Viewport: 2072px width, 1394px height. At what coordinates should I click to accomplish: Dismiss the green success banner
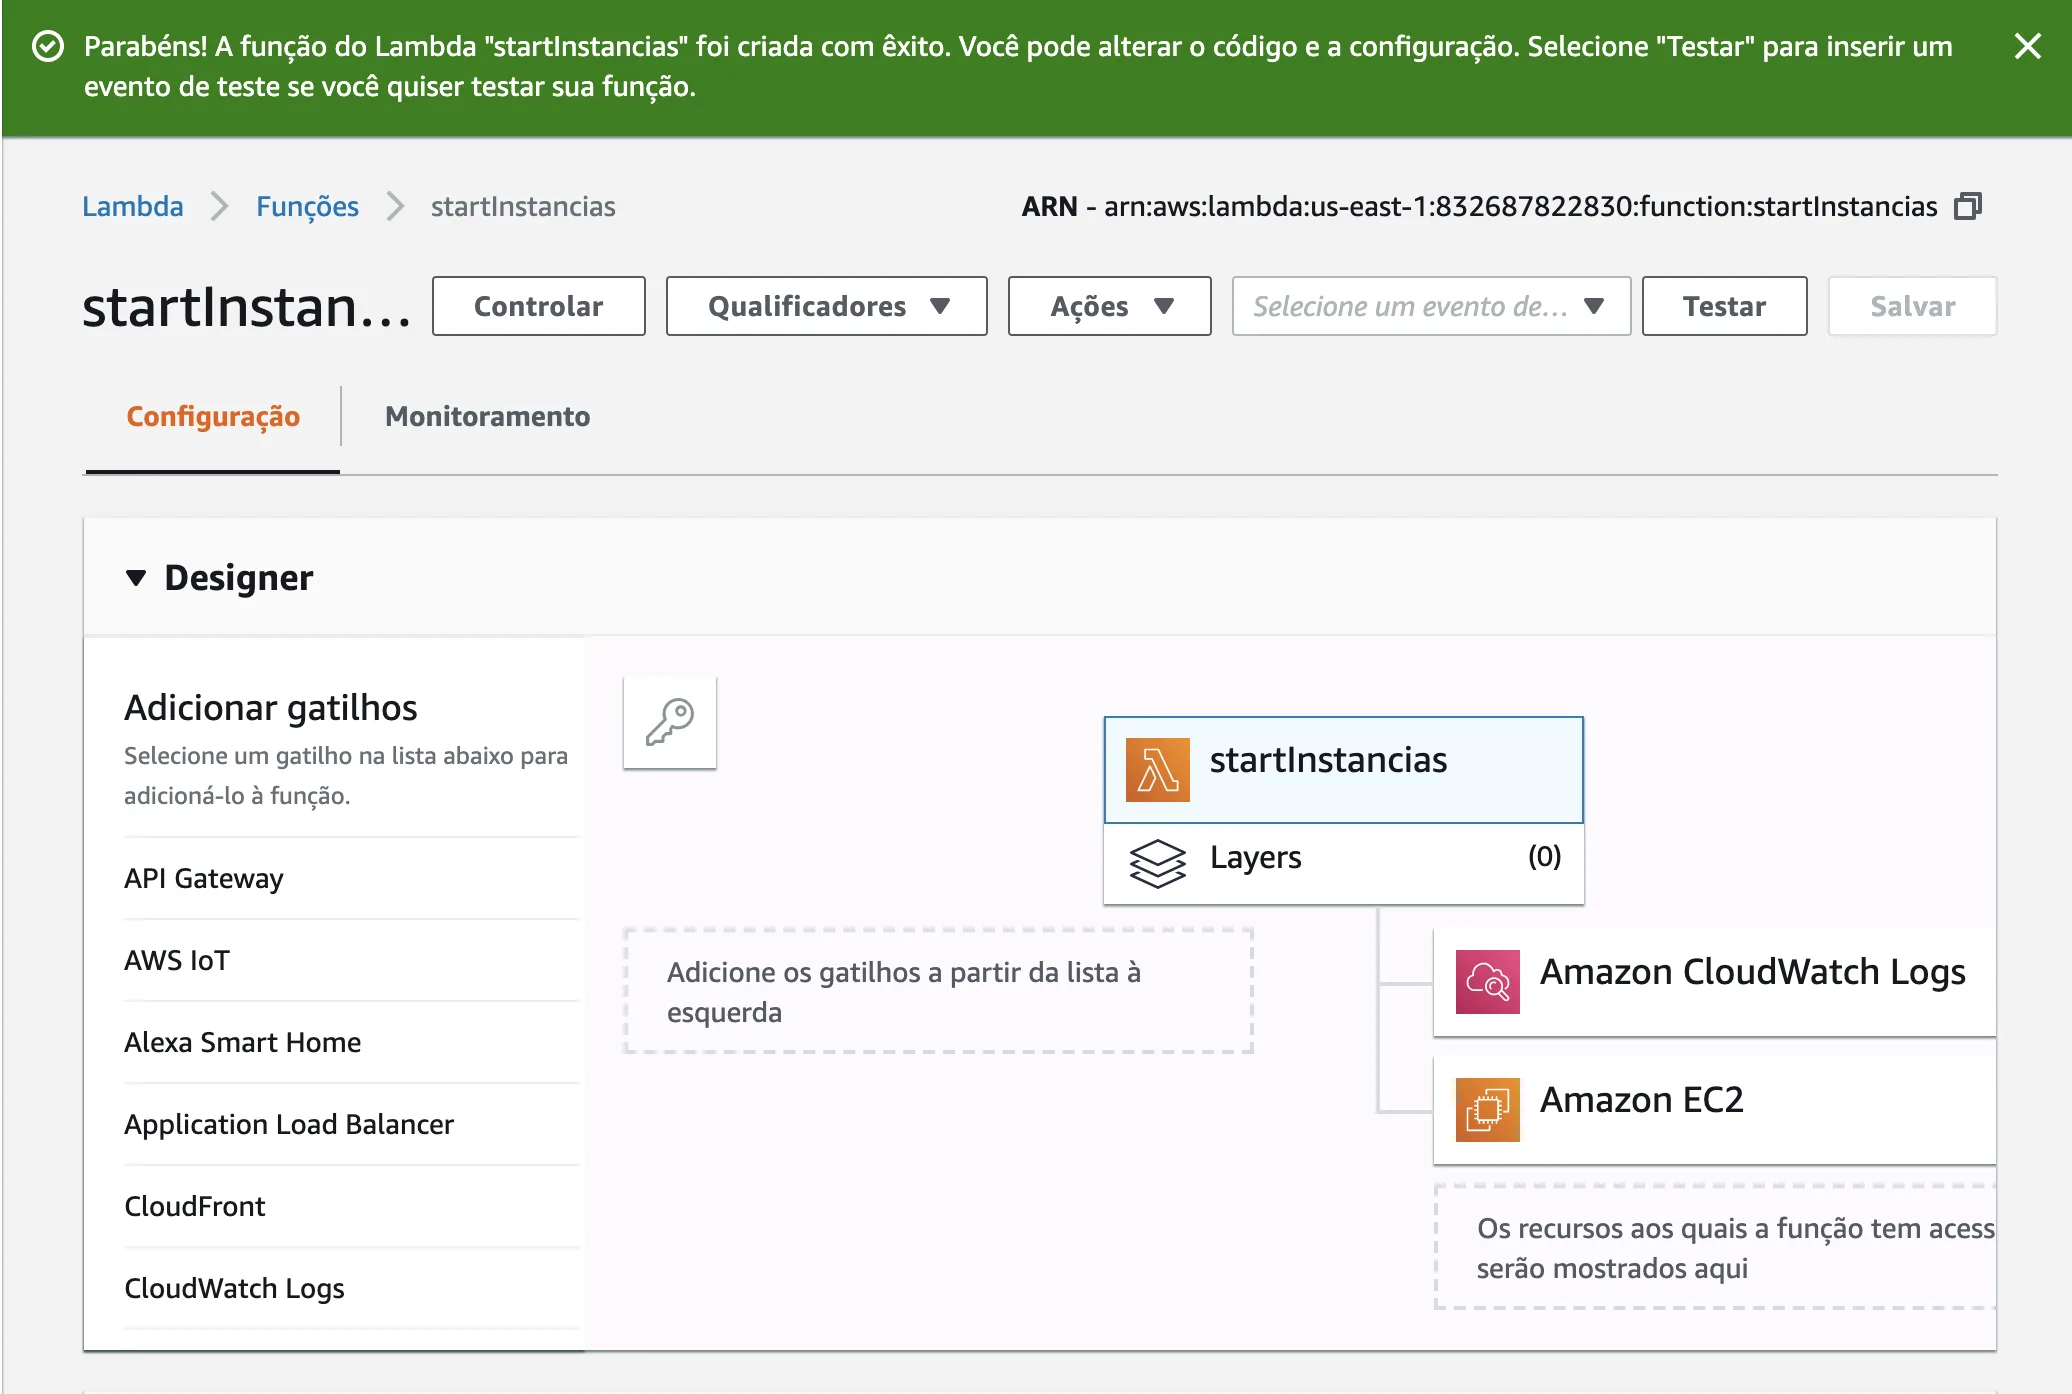(x=2027, y=46)
